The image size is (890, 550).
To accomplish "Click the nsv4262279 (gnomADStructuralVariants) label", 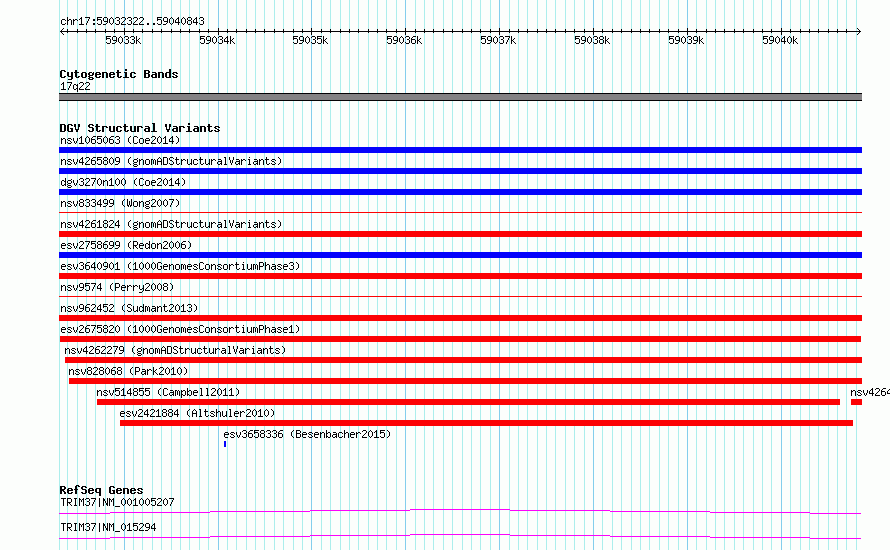I will (175, 350).
